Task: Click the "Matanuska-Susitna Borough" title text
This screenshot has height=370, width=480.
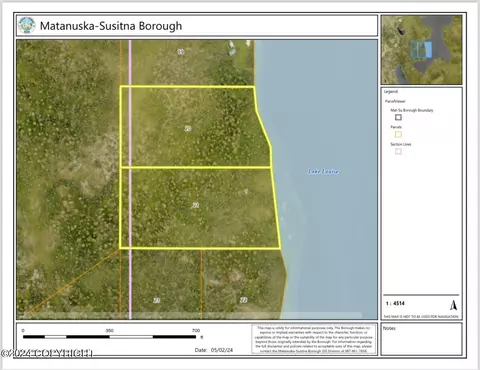Action: click(111, 26)
